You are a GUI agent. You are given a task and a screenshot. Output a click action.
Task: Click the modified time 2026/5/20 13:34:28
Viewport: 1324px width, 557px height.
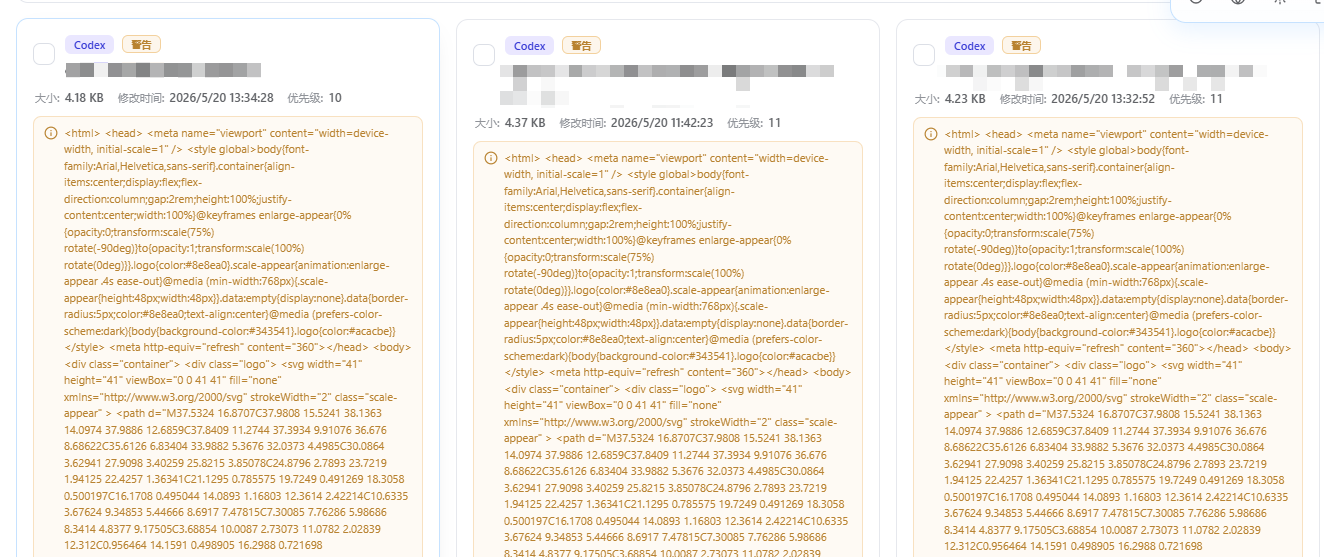tap(222, 98)
